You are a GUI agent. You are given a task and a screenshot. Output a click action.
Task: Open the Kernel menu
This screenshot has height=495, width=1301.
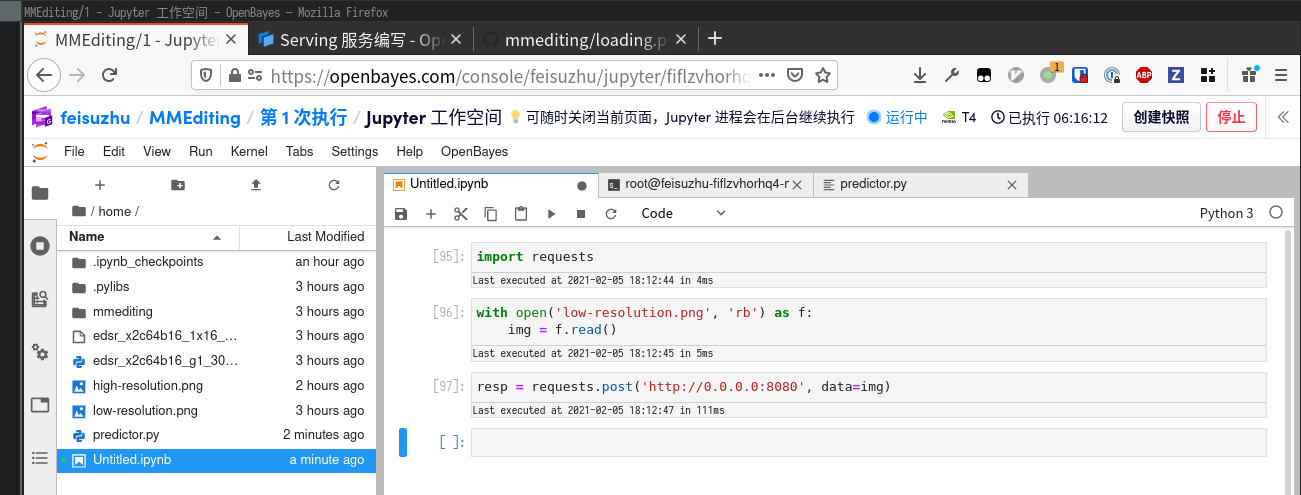[x=249, y=152]
